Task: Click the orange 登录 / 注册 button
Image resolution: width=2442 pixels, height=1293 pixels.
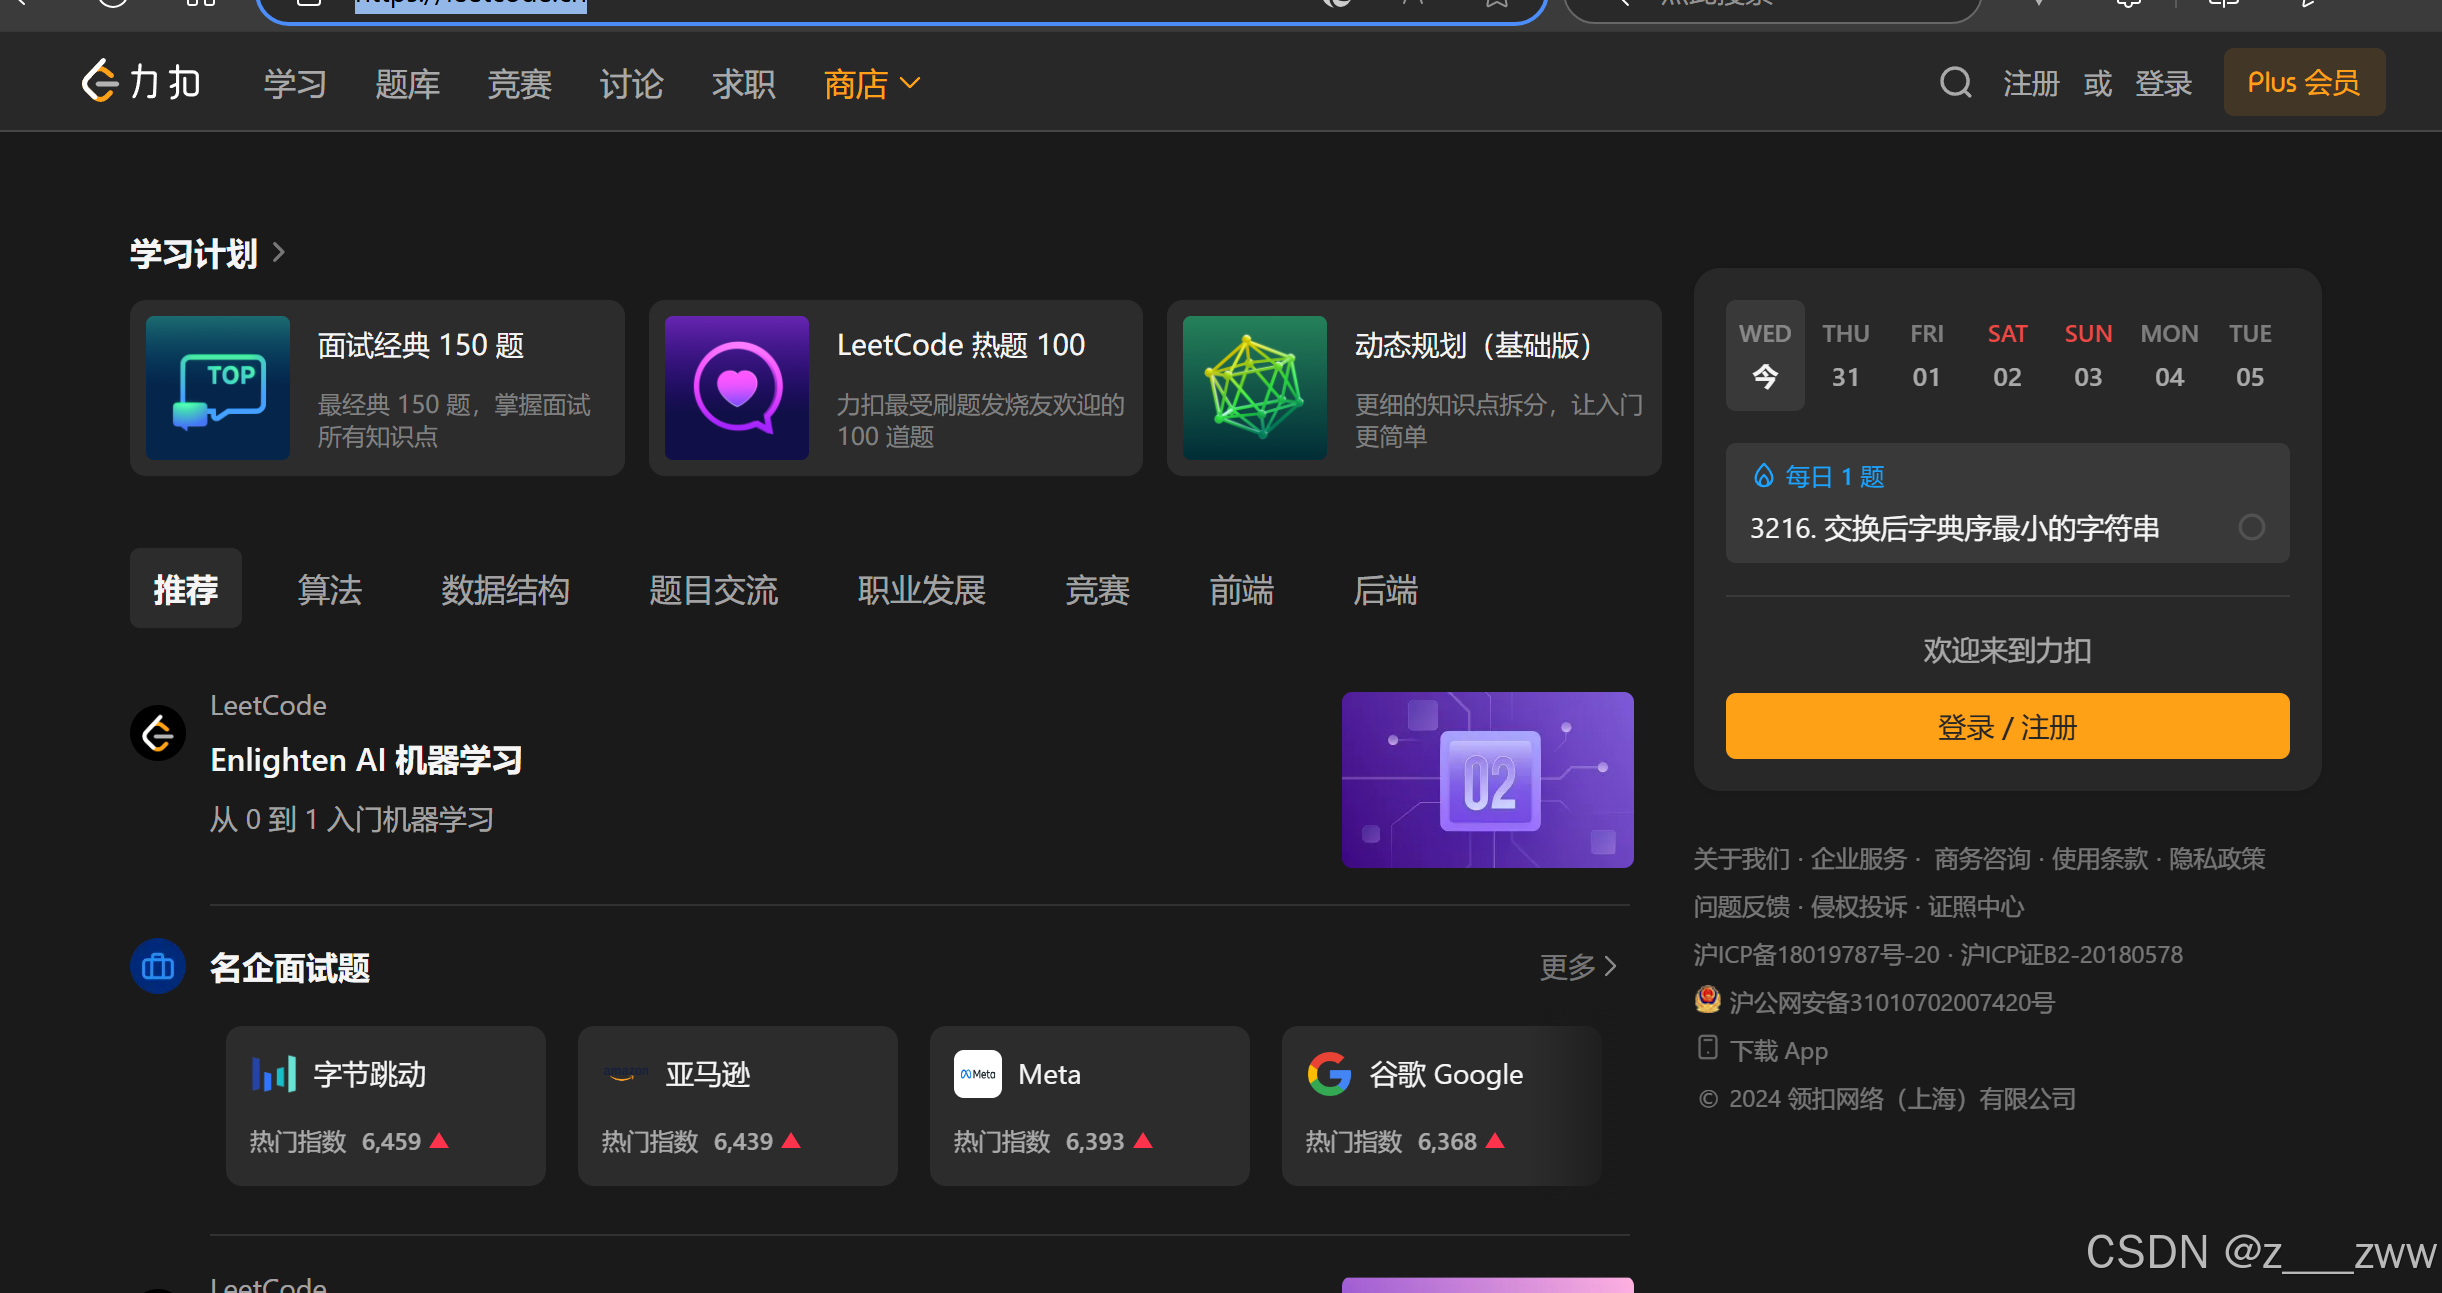Action: 2007,726
